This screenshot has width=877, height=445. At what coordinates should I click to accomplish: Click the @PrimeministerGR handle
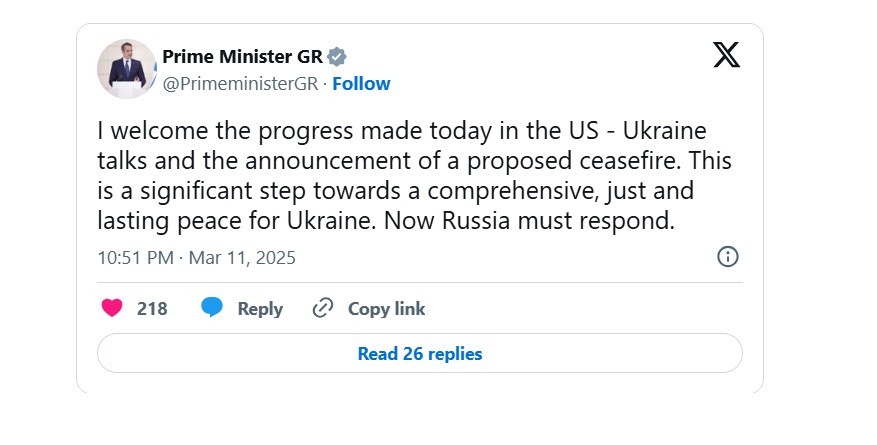click(241, 84)
